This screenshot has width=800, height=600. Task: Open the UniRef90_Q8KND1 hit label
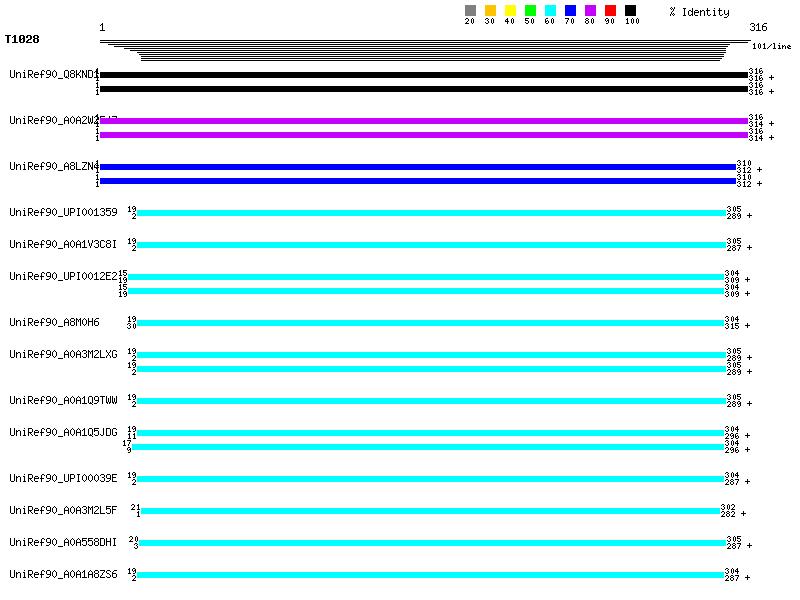(52, 75)
